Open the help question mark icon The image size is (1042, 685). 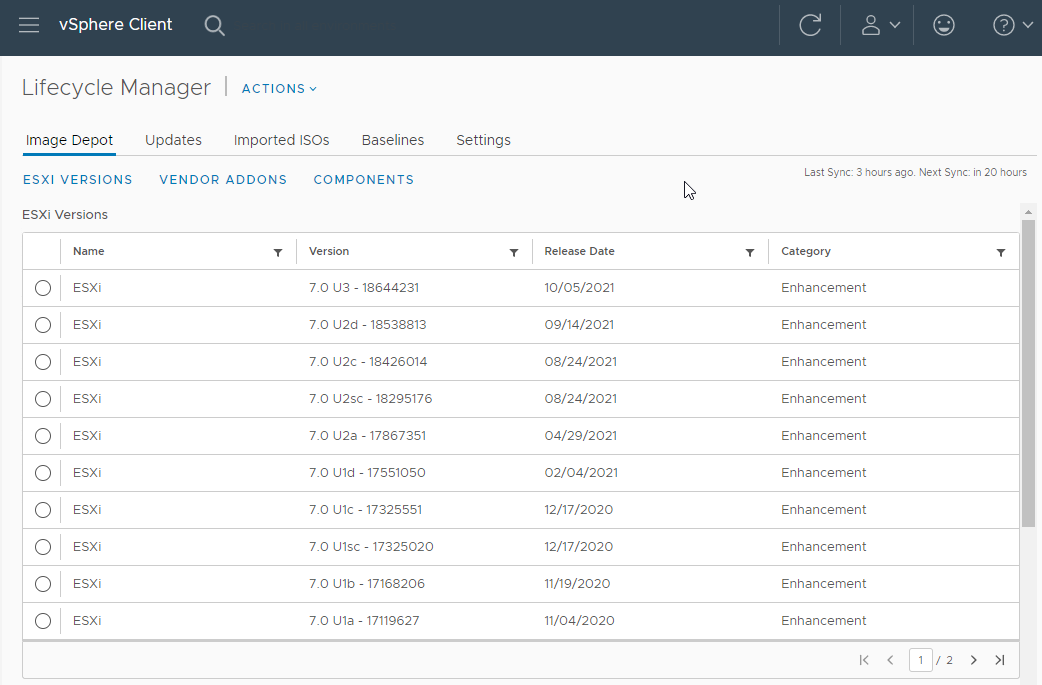click(1003, 25)
